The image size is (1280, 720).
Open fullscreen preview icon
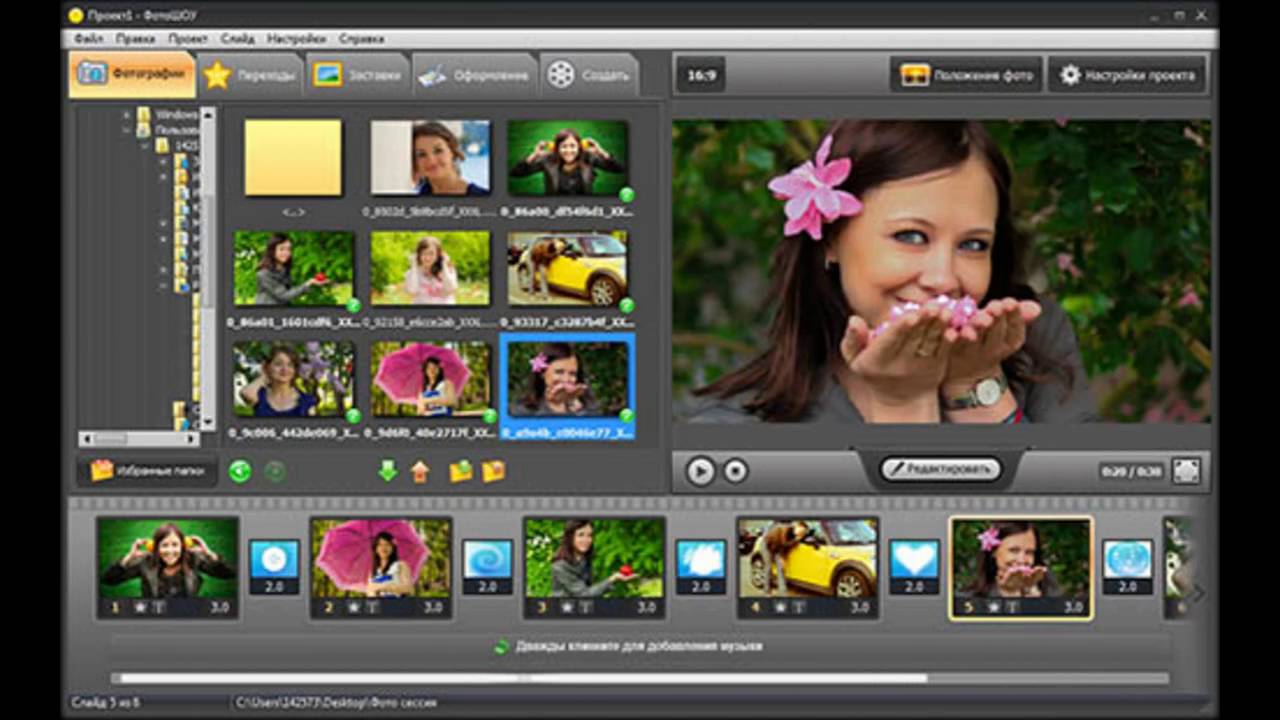click(x=1186, y=471)
